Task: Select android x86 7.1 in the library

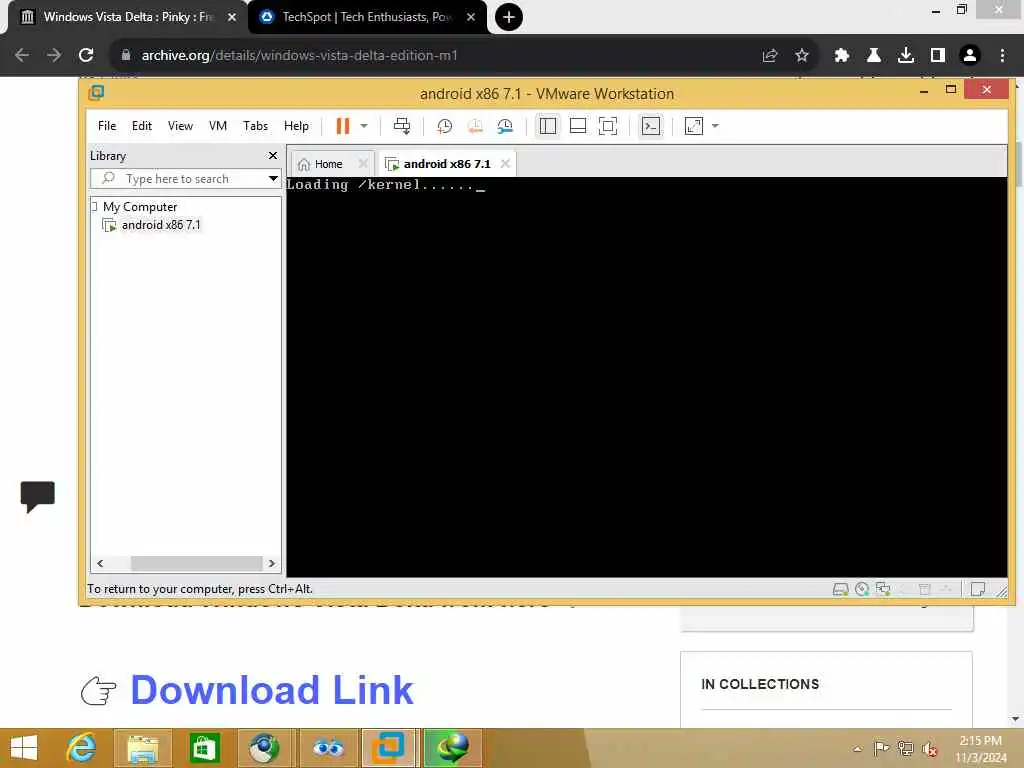Action: (x=161, y=225)
